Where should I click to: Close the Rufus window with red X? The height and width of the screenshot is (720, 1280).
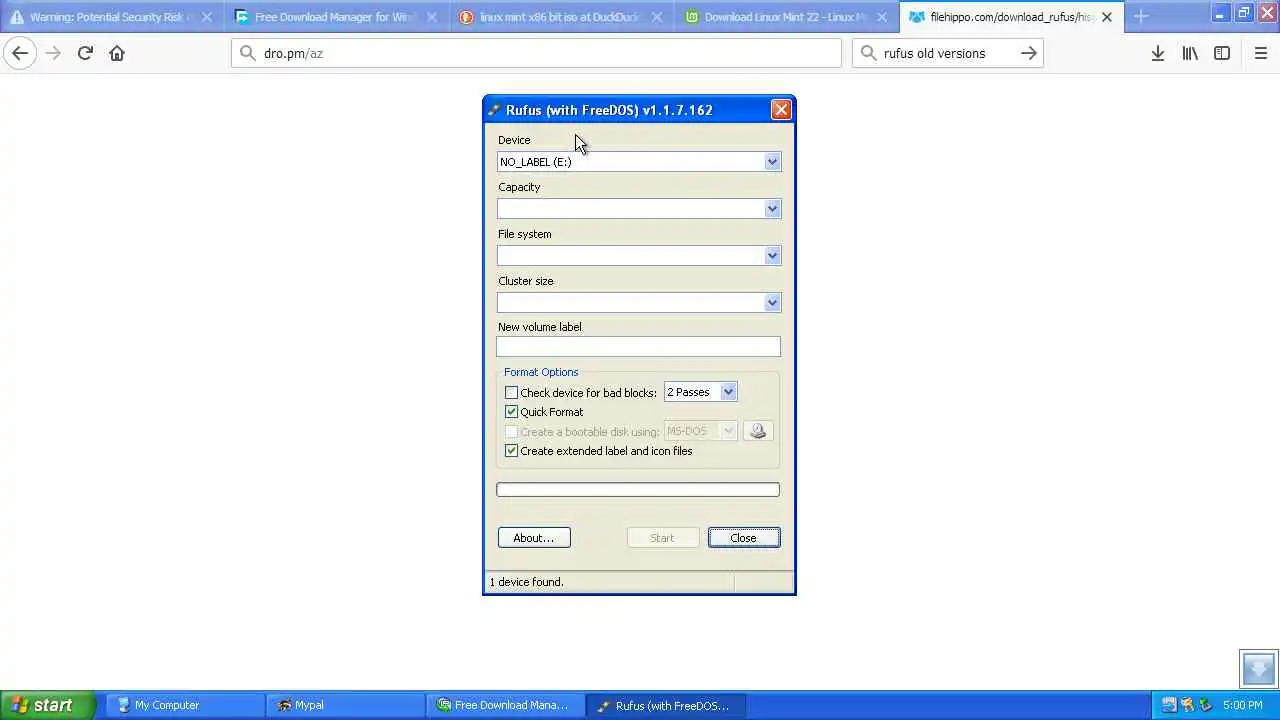[781, 110]
